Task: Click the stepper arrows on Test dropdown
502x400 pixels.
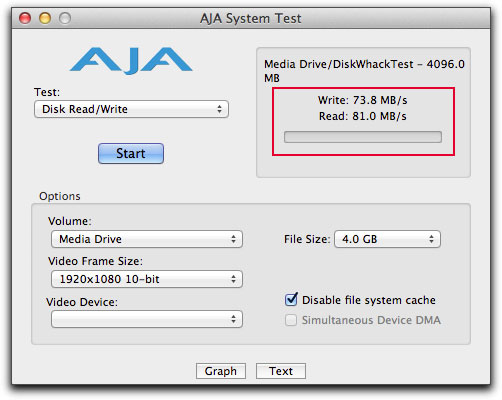Action: [219, 109]
